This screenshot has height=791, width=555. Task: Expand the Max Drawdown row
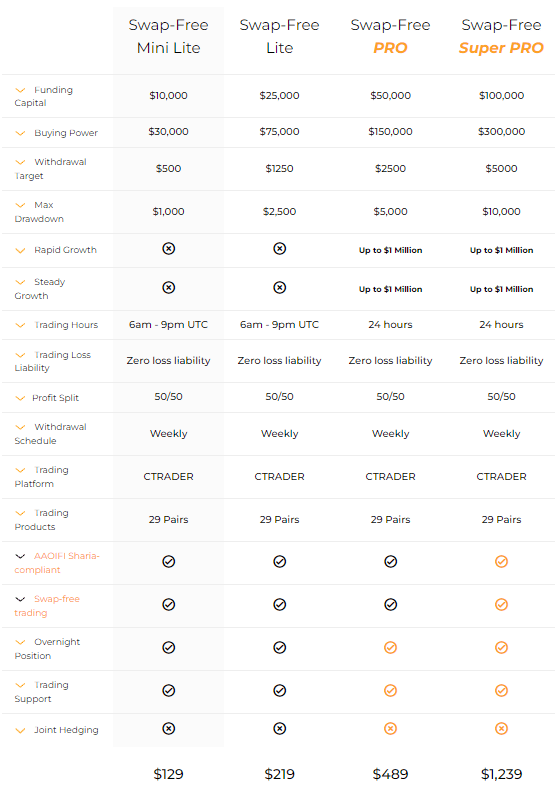[20, 205]
